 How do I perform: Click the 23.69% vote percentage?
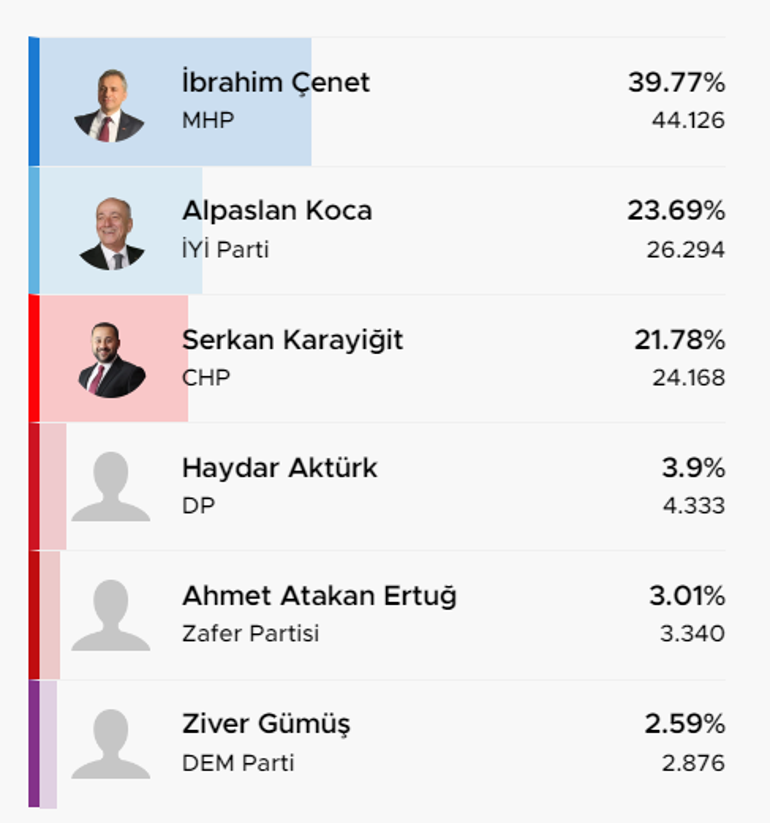pos(676,210)
